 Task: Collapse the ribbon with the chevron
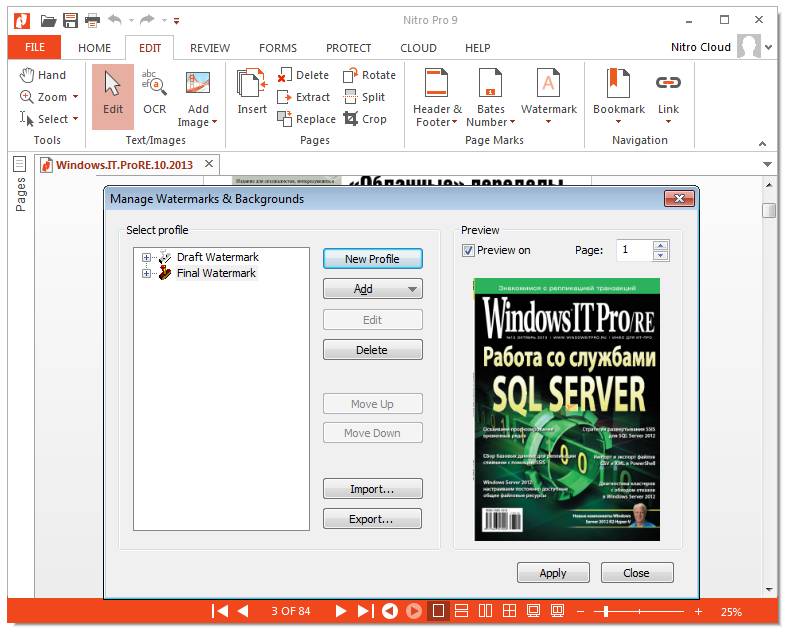tap(762, 144)
